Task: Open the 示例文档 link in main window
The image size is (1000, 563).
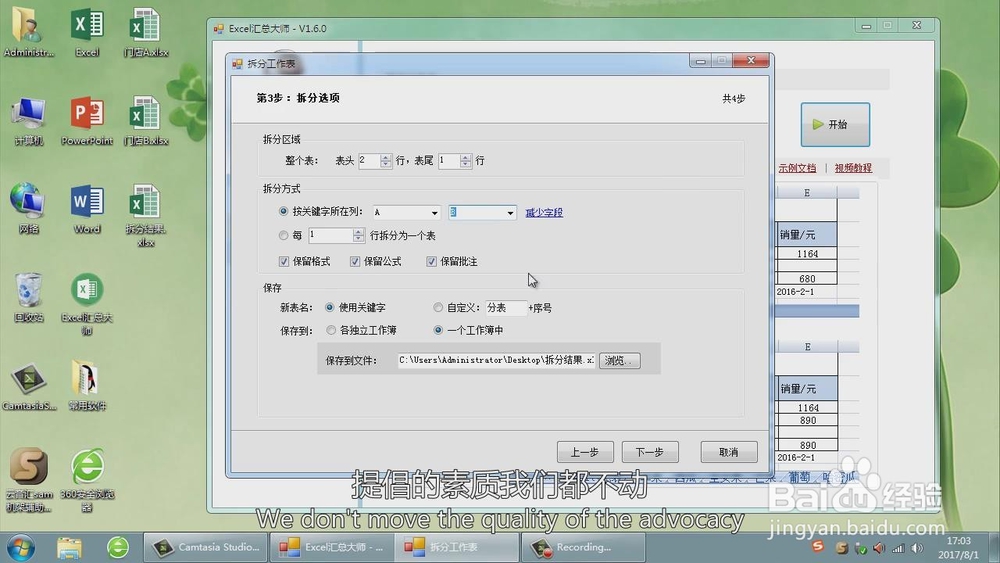Action: point(797,168)
